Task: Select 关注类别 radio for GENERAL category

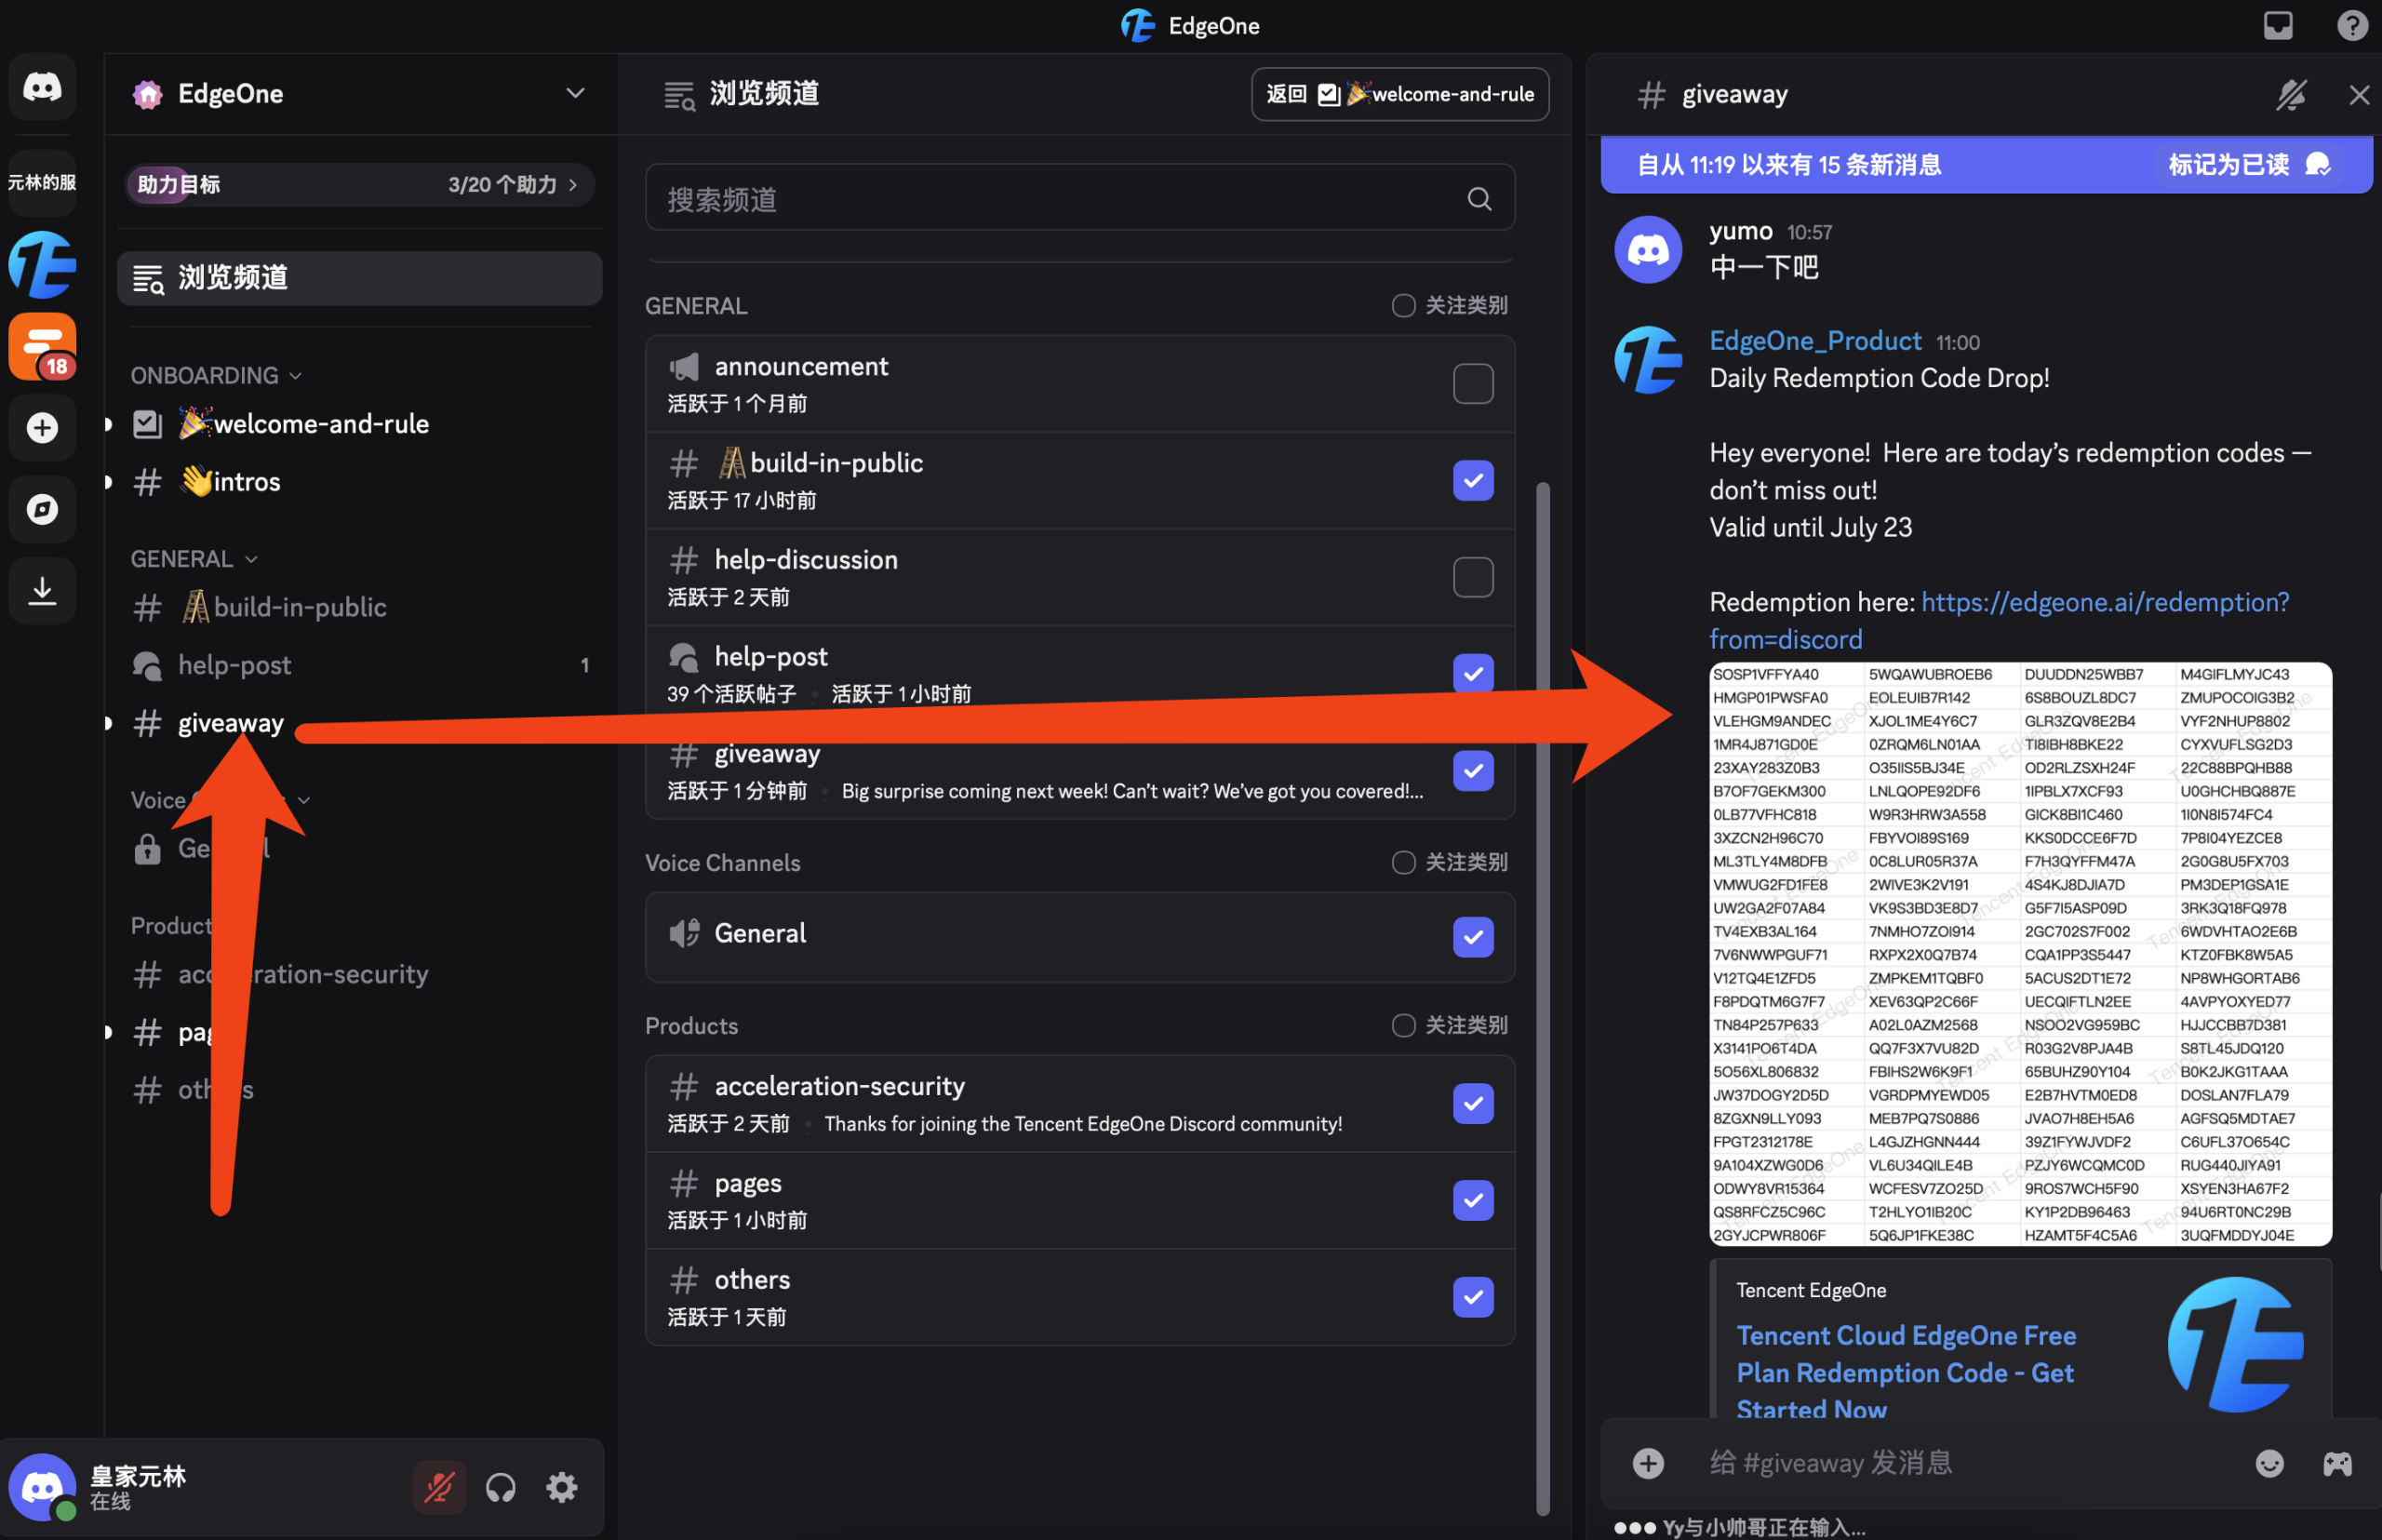Action: coord(1403,306)
